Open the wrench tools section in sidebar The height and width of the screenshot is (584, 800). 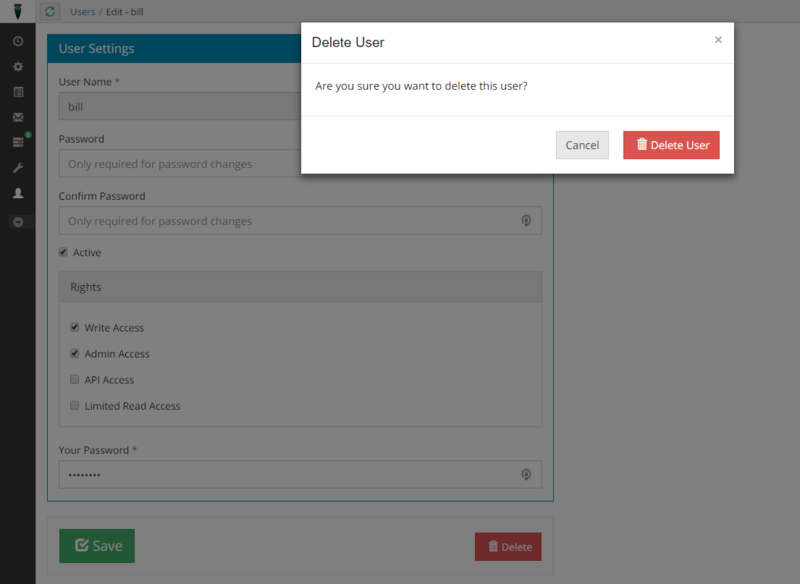coord(18,167)
